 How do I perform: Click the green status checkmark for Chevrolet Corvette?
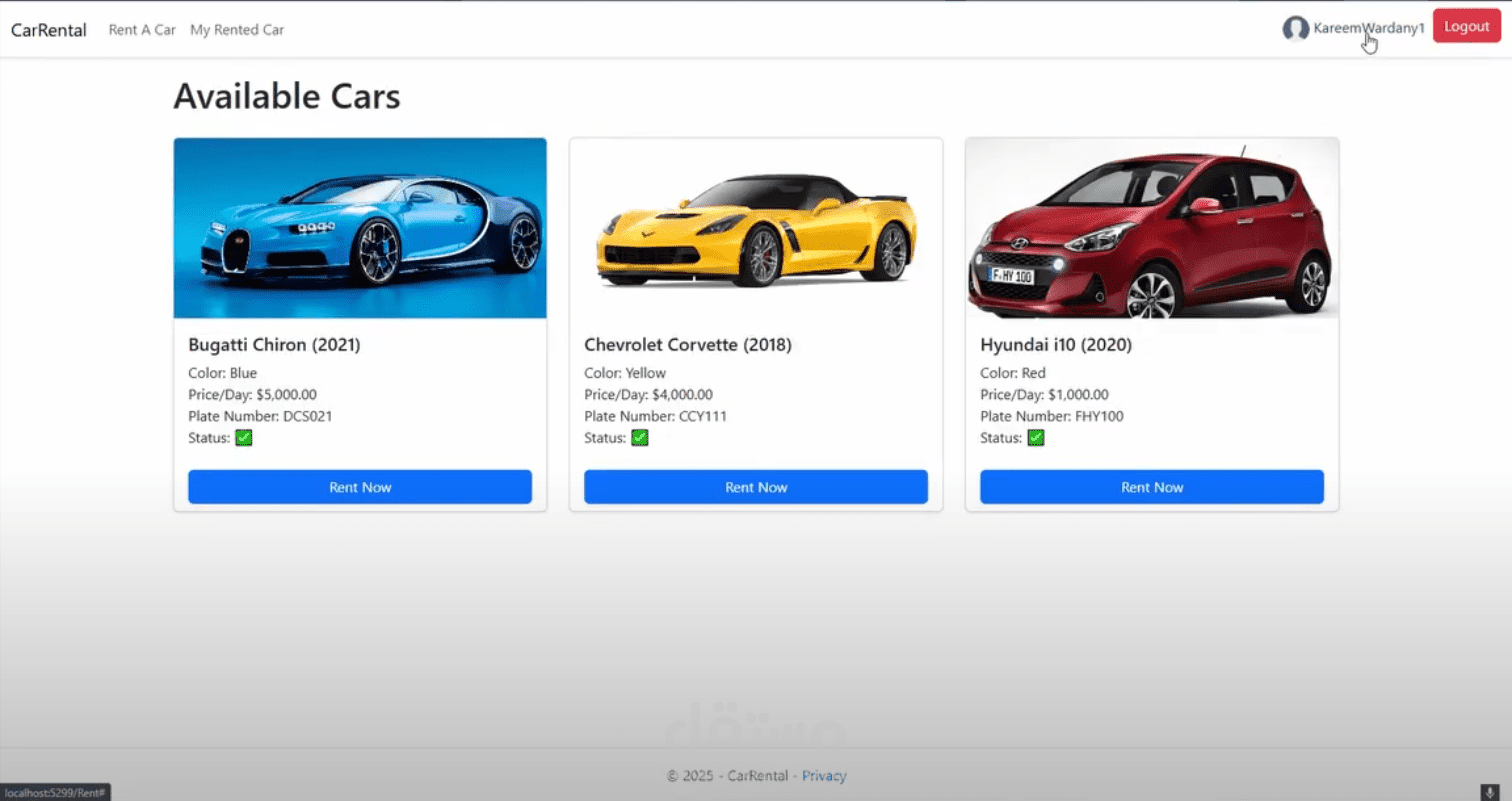click(640, 438)
